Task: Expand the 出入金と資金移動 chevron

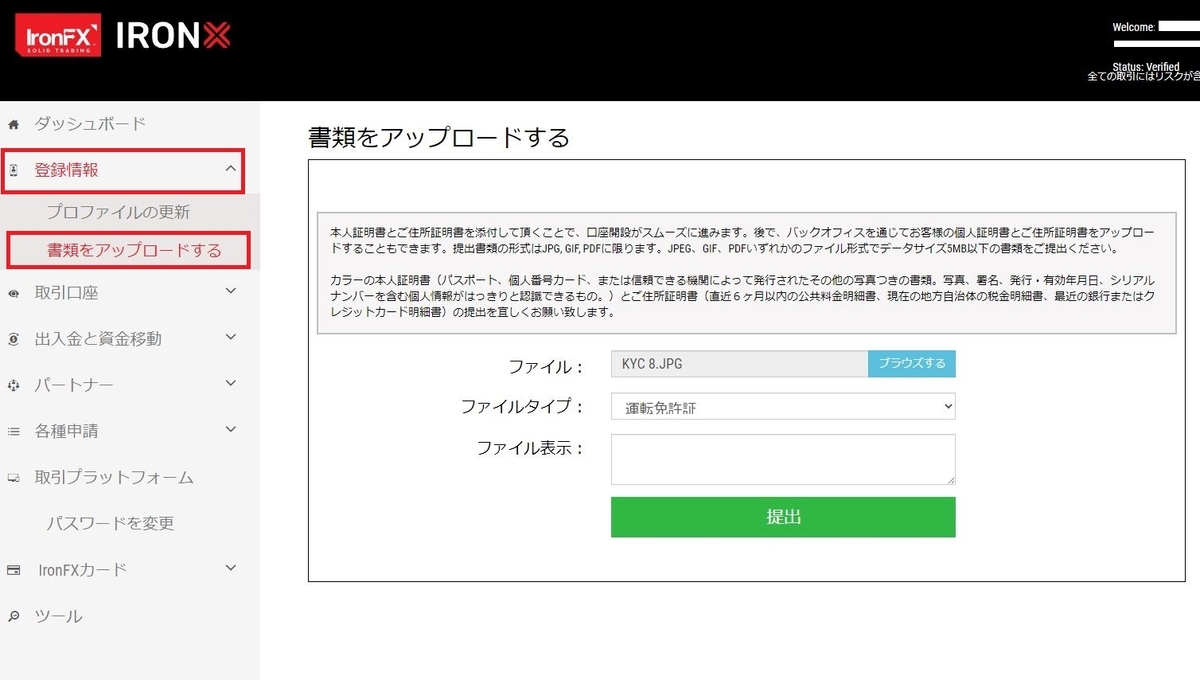Action: click(231, 337)
